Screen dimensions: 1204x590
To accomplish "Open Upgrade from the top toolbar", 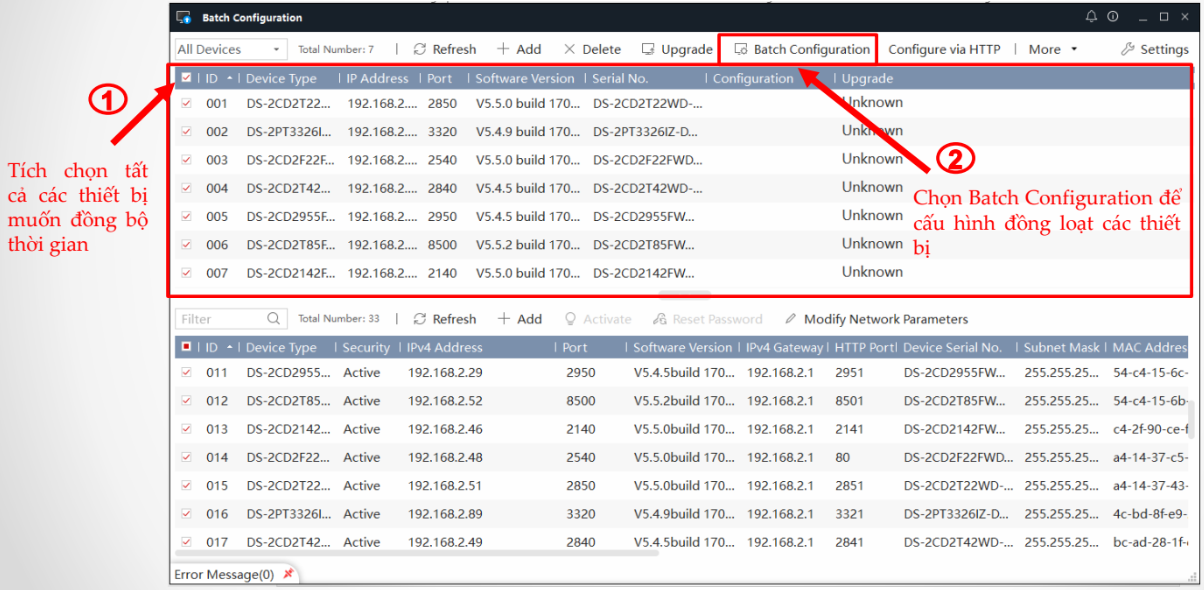I will (677, 49).
